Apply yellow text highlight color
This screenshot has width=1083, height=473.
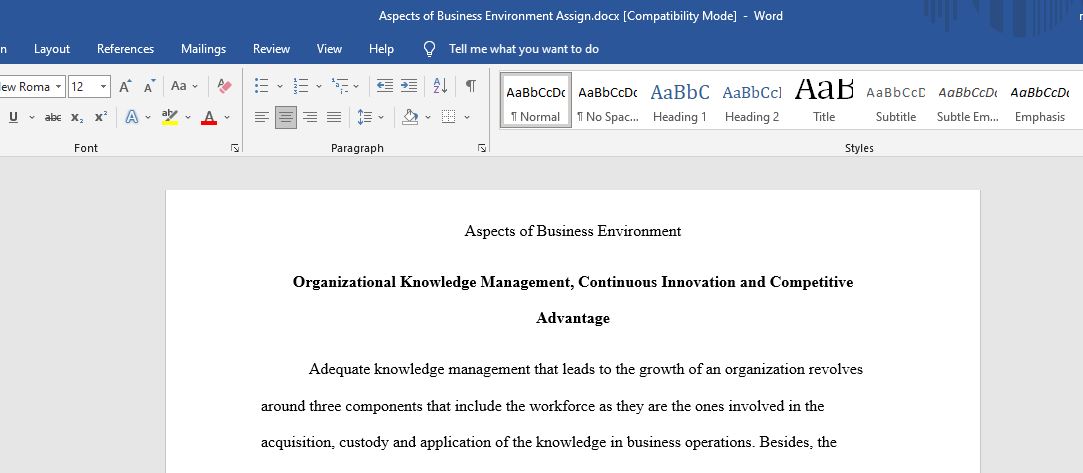pos(170,117)
